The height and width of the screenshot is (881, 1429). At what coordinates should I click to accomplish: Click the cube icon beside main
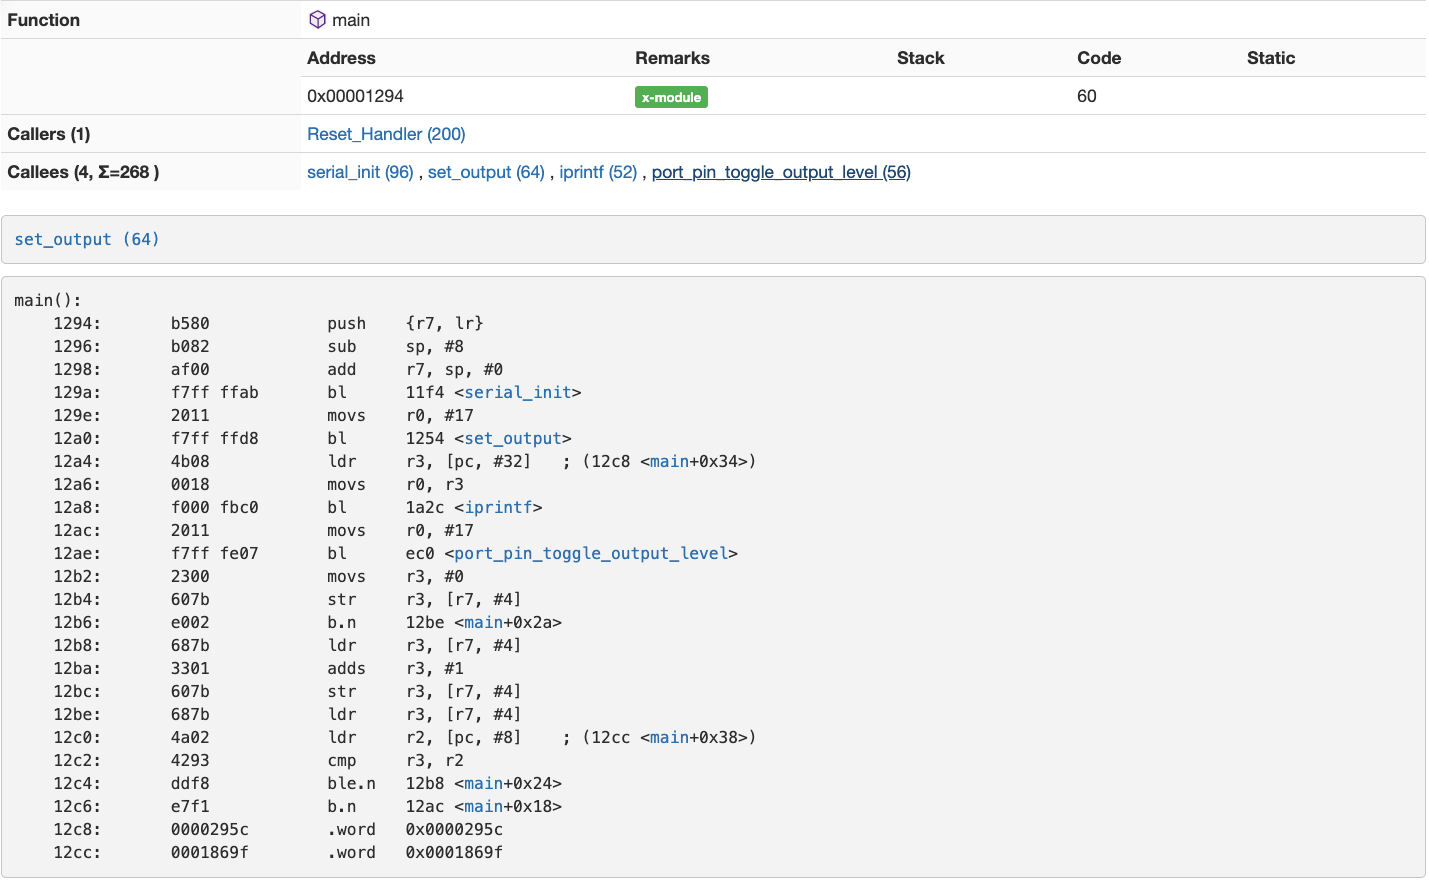click(317, 20)
